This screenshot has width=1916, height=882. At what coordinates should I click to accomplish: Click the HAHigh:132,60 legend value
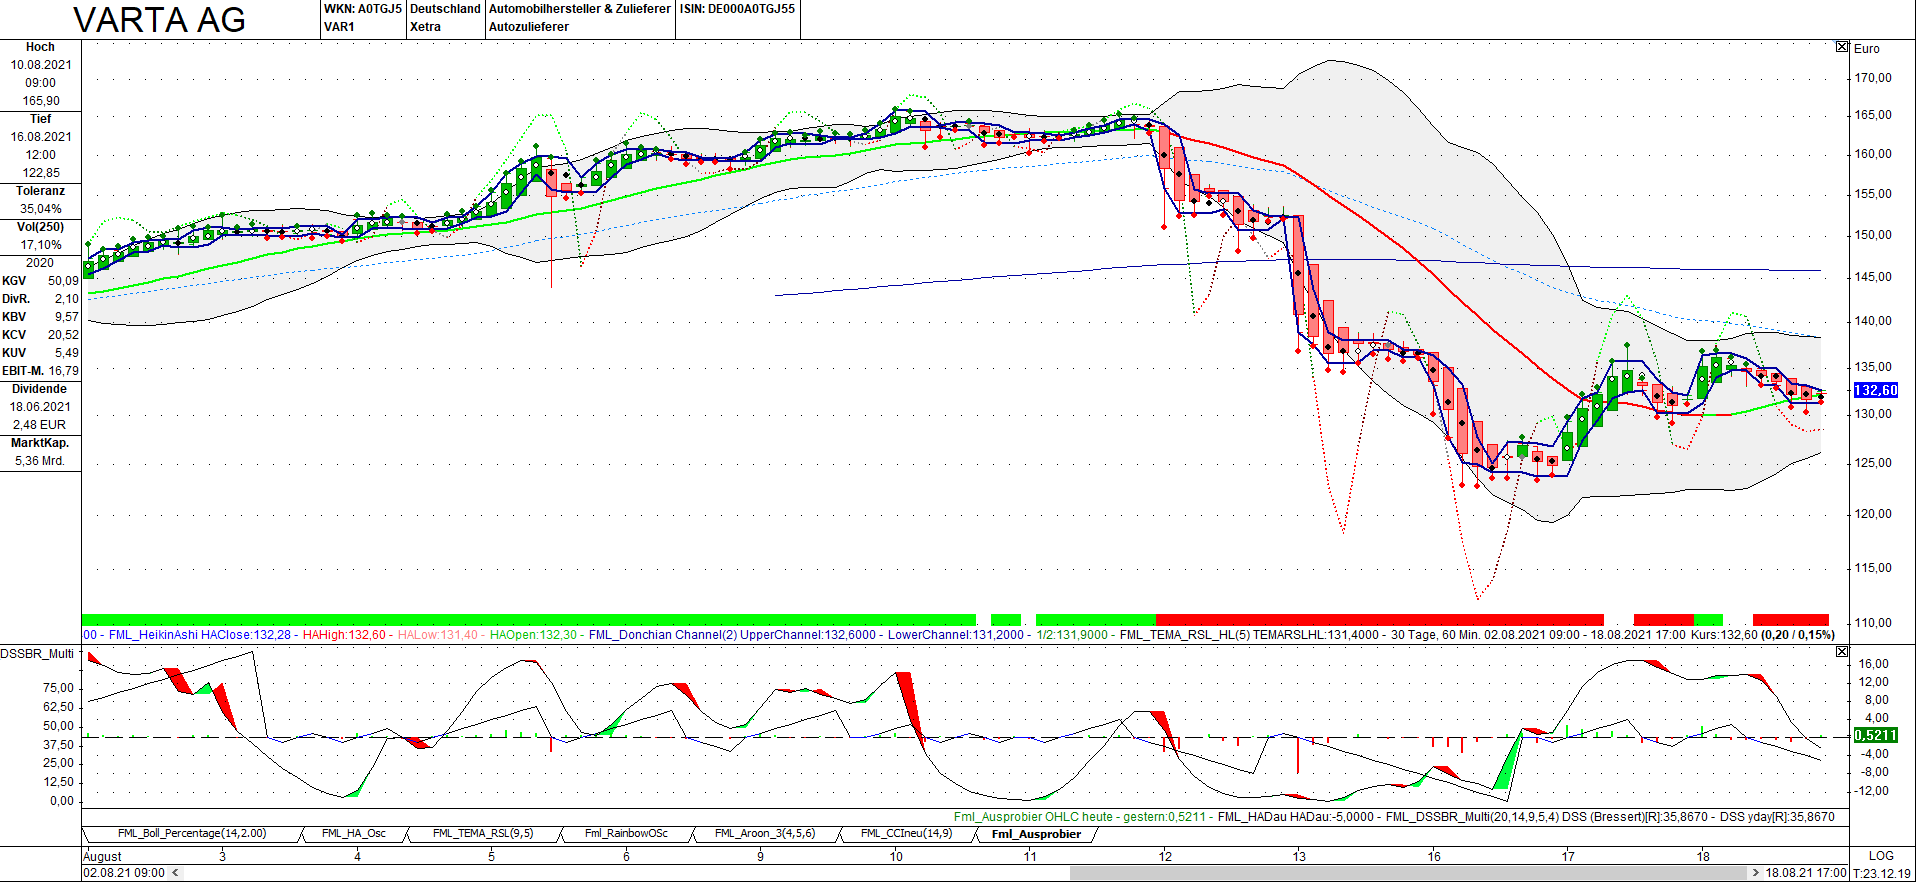pos(344,635)
